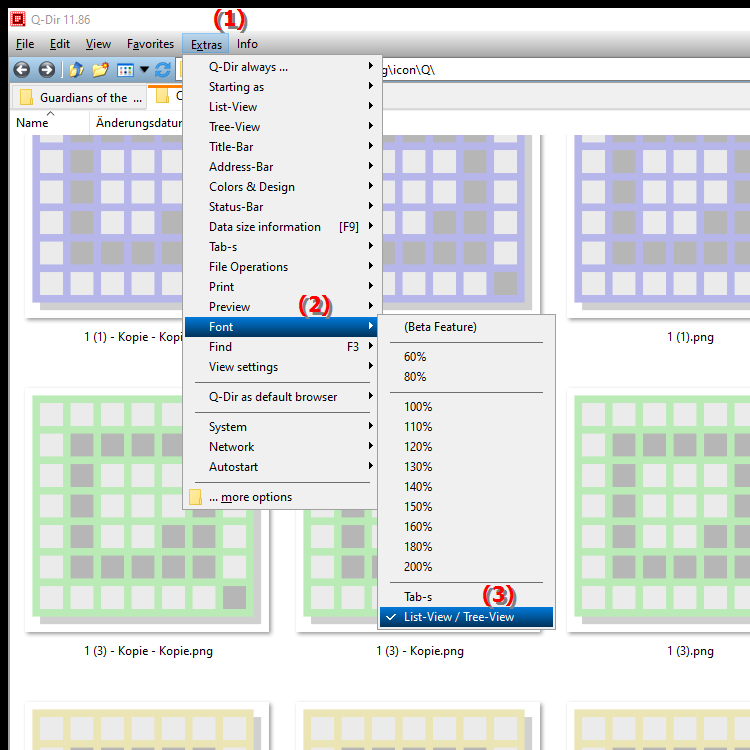Click the Back navigation arrow icon

pyautogui.click(x=22, y=70)
